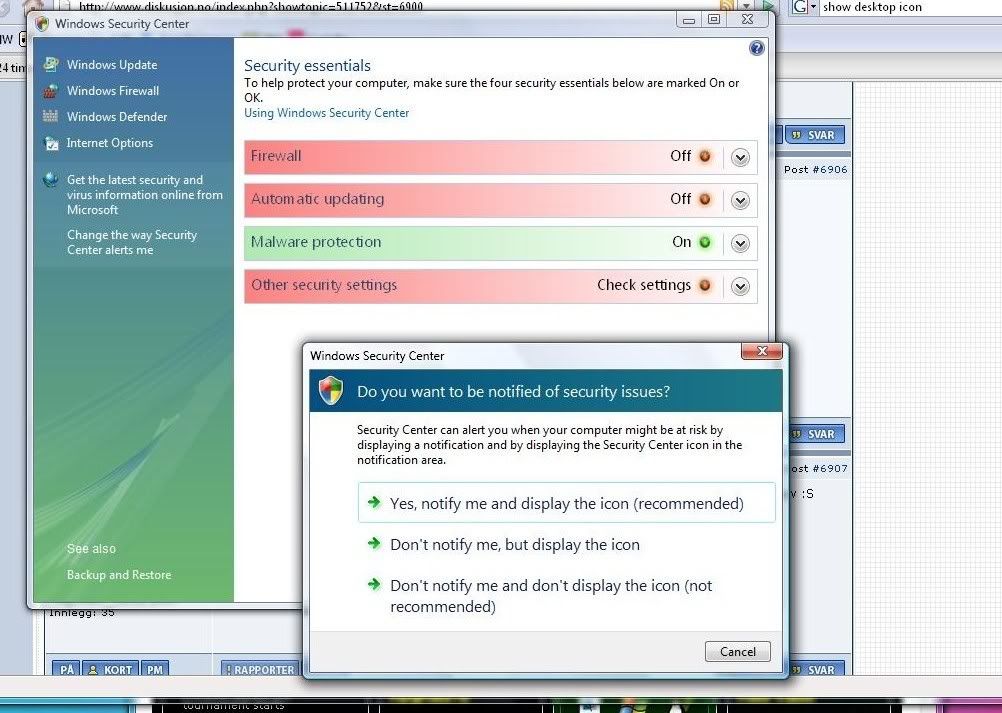Screen dimensions: 1002x713
Task: Click the PM button in the forum page
Action: pos(155,669)
